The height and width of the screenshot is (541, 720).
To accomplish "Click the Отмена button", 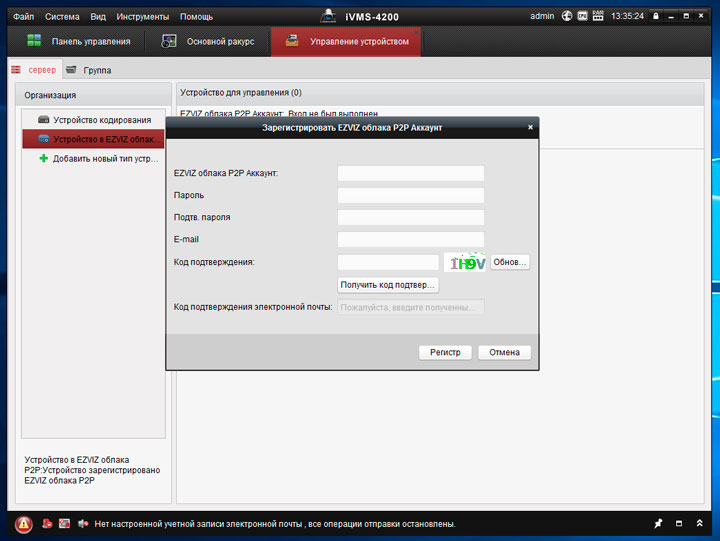I will tap(504, 352).
